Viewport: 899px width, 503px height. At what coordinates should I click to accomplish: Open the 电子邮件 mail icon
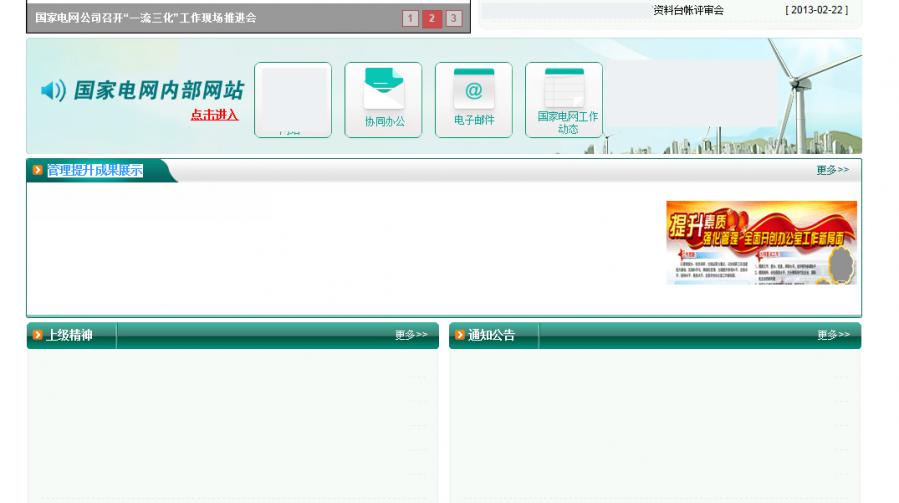coord(473,99)
